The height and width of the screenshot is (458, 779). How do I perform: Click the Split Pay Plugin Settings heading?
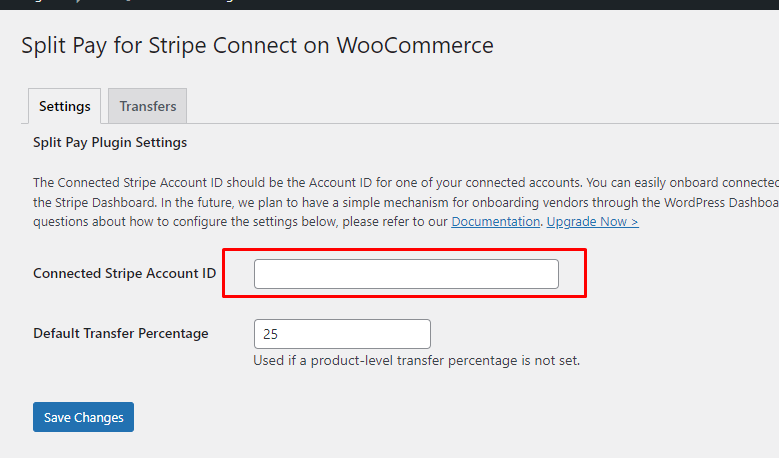110,143
